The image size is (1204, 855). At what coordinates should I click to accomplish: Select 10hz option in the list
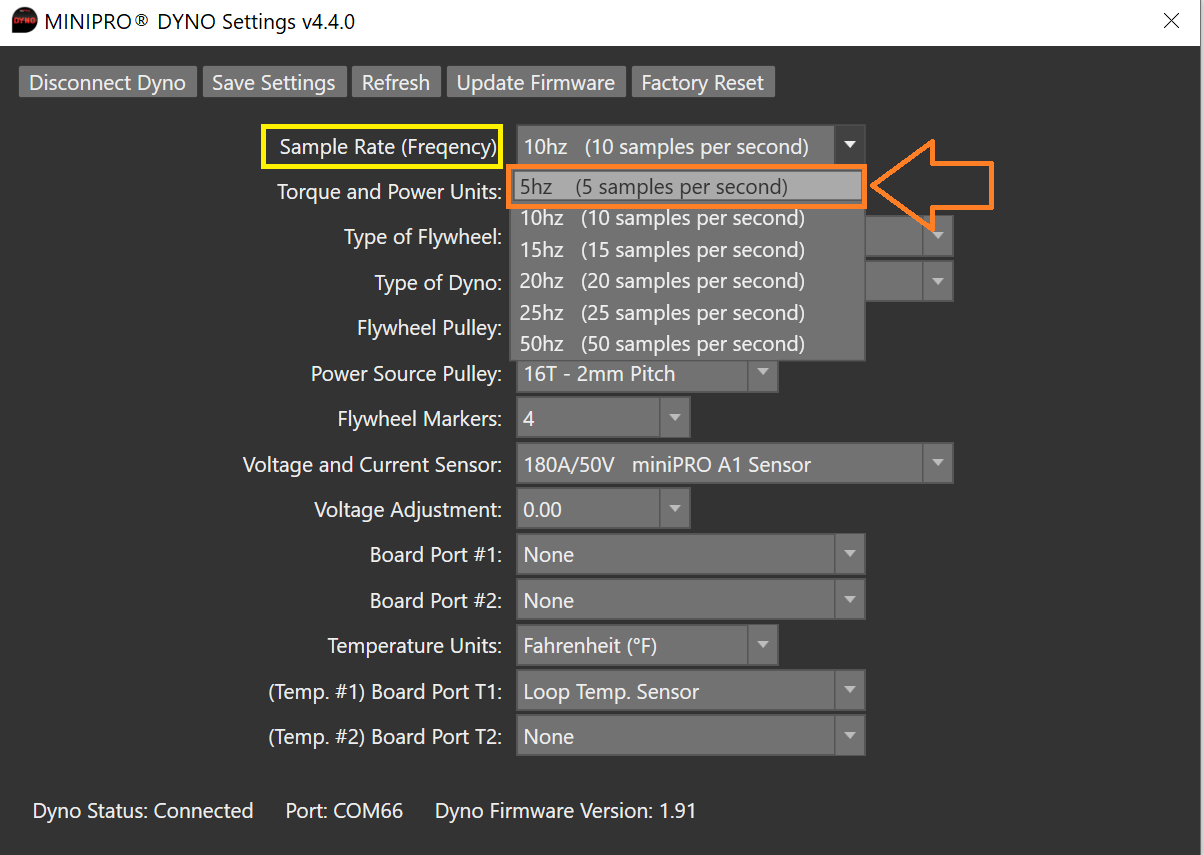click(687, 218)
